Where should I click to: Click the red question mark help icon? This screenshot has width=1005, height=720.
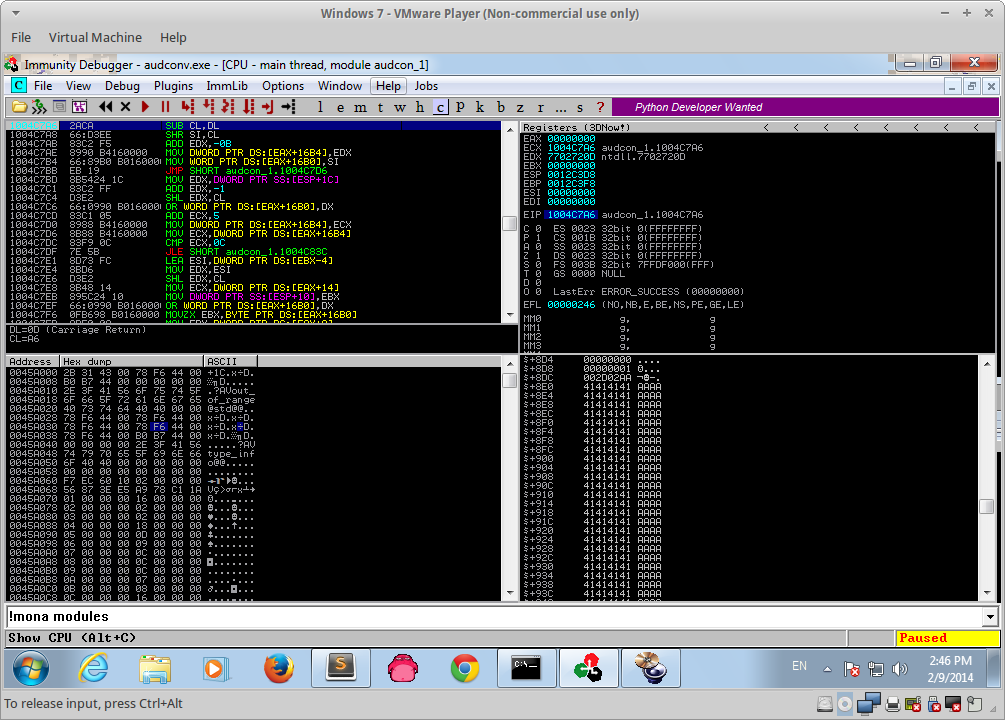[600, 107]
